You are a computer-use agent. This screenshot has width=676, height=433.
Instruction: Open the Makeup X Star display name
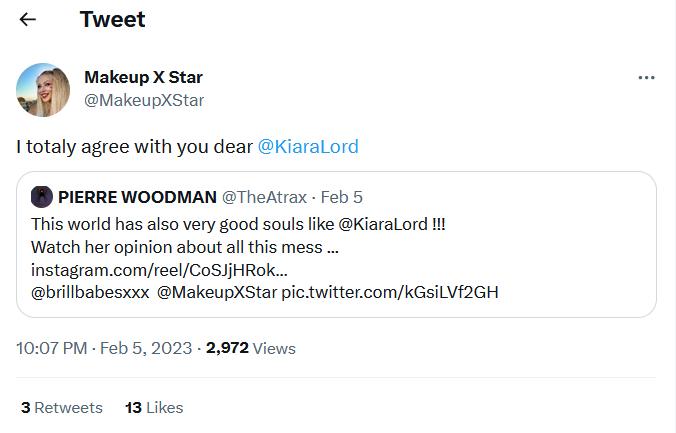click(x=143, y=77)
